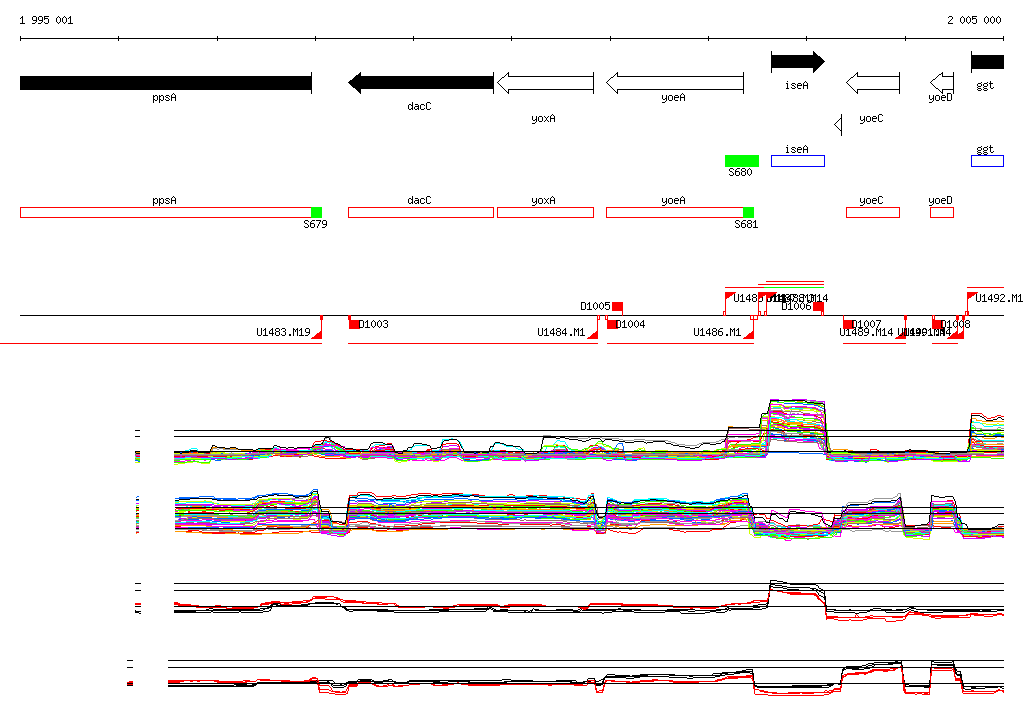The width and height of the screenshot is (1024, 714).
Task: Select the red D1004 marker square
Action: tap(612, 324)
